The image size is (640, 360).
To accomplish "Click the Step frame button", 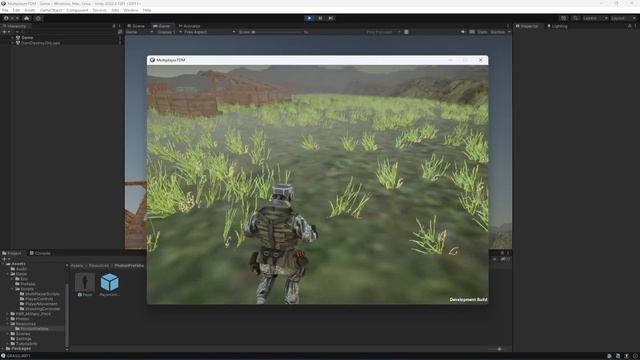I will [x=331, y=18].
